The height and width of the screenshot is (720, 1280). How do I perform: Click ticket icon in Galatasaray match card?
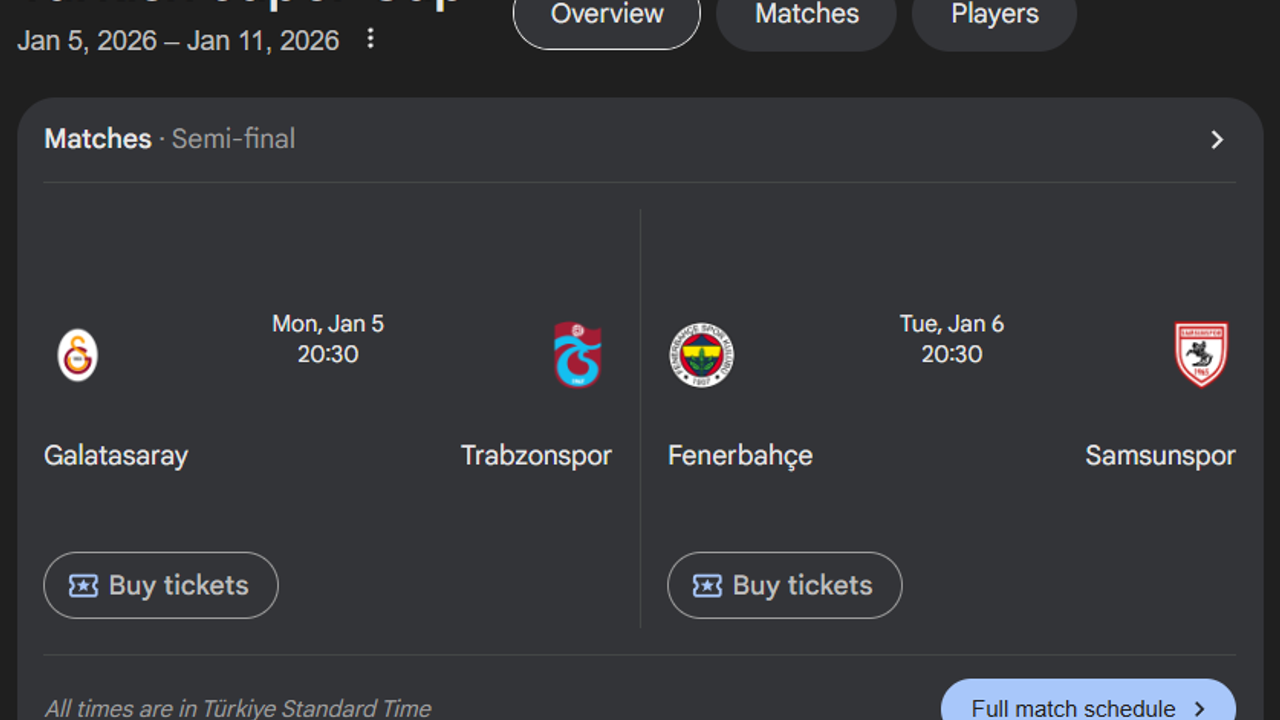pyautogui.click(x=83, y=586)
